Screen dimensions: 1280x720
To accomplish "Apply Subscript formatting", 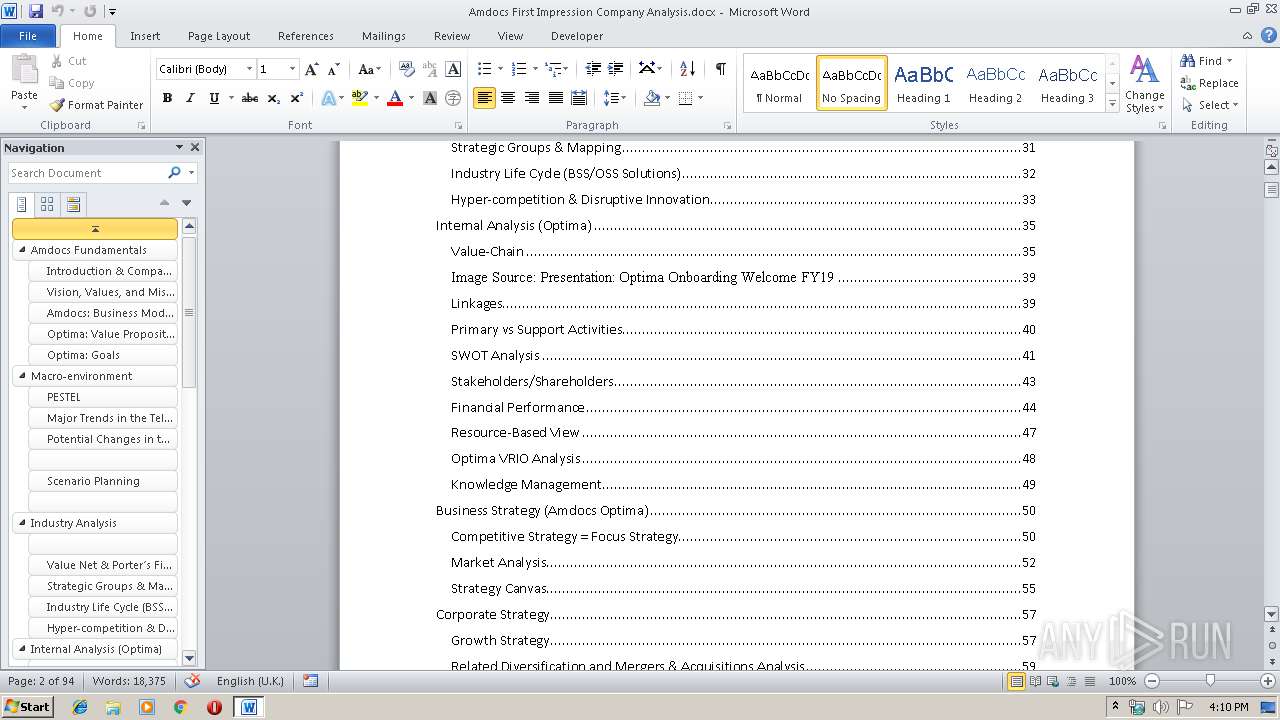I will (274, 98).
